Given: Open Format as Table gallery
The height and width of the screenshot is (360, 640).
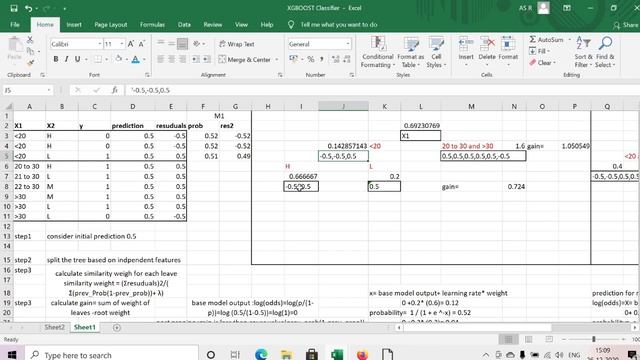Looking at the screenshot, I should click(411, 52).
